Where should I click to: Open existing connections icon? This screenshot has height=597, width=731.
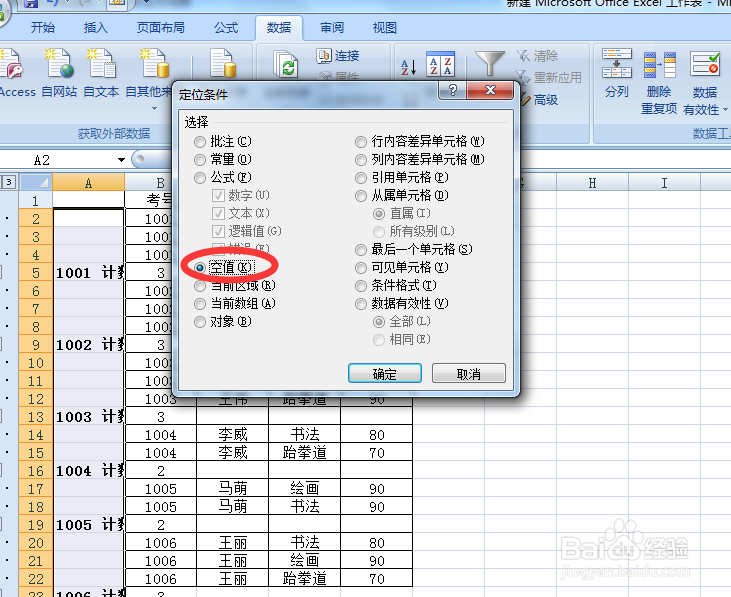[x=223, y=64]
